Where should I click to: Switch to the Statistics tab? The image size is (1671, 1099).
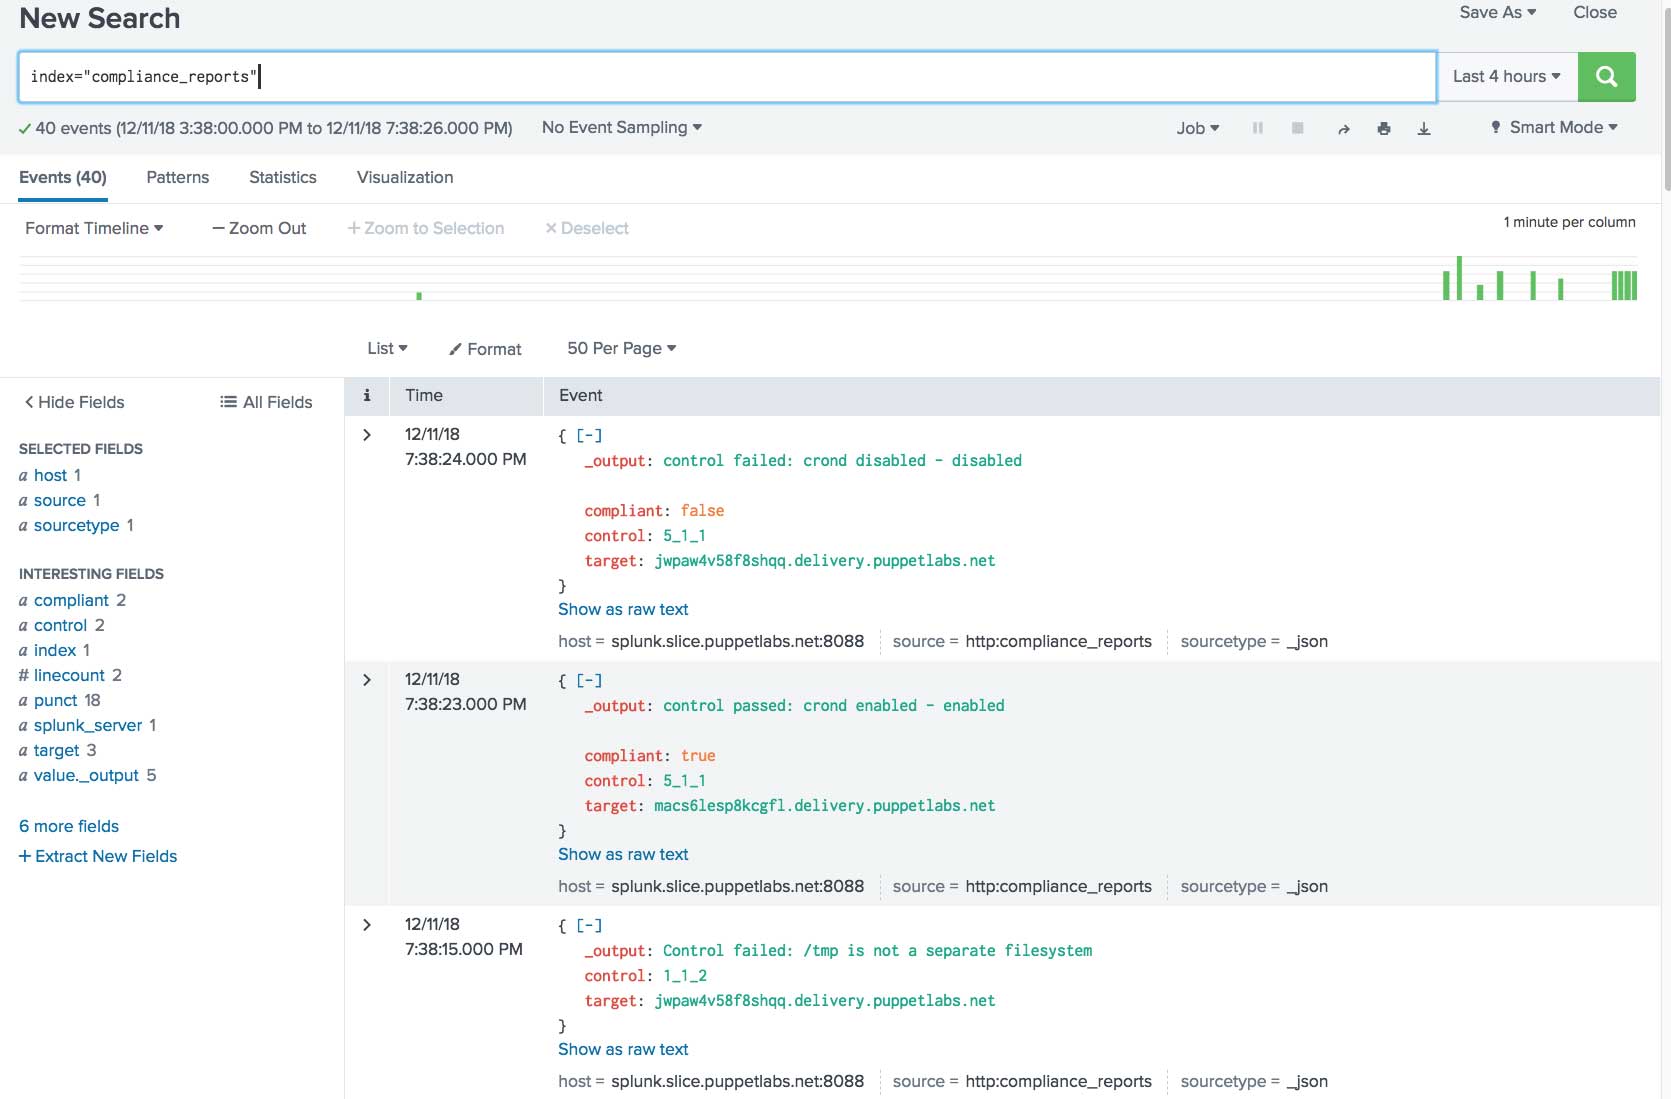tap(282, 177)
